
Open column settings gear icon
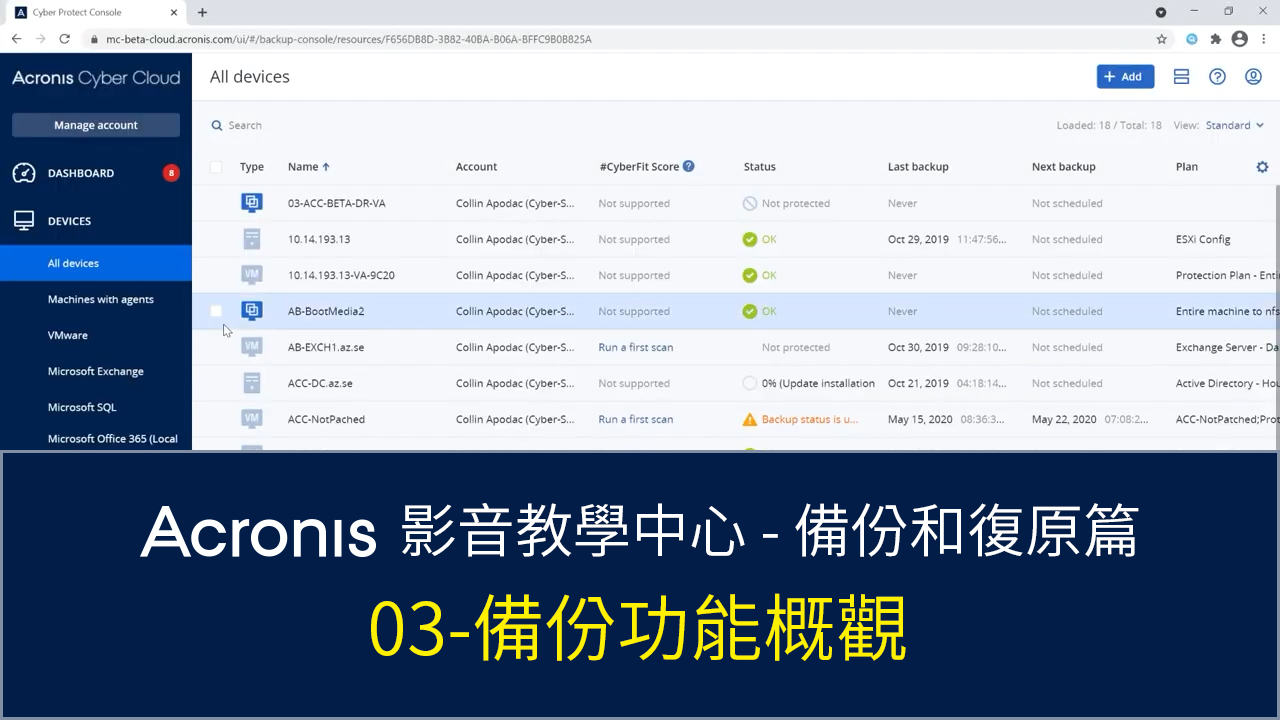point(1262,167)
